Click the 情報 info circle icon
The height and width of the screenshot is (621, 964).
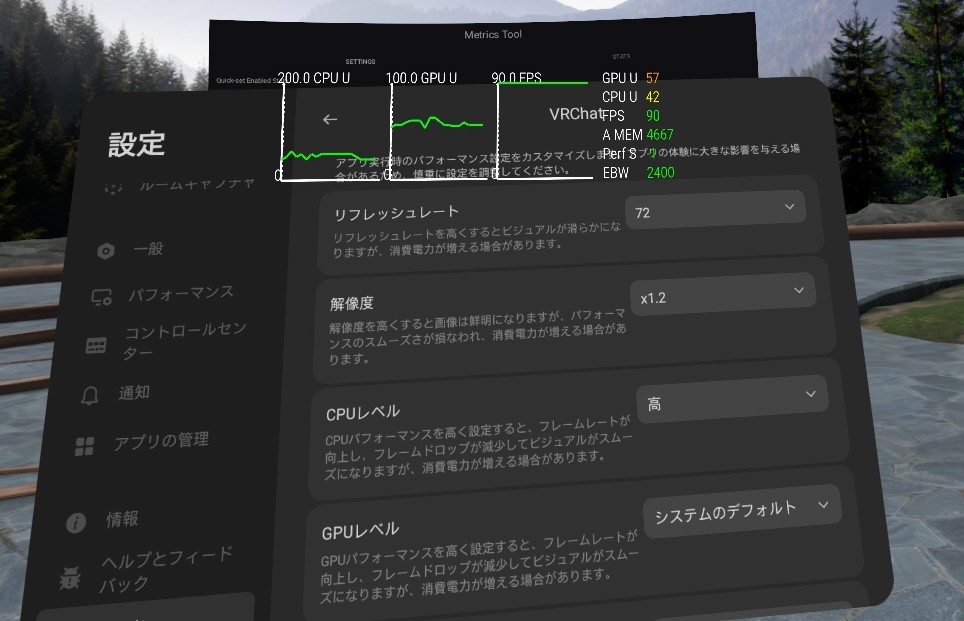pyautogui.click(x=76, y=523)
